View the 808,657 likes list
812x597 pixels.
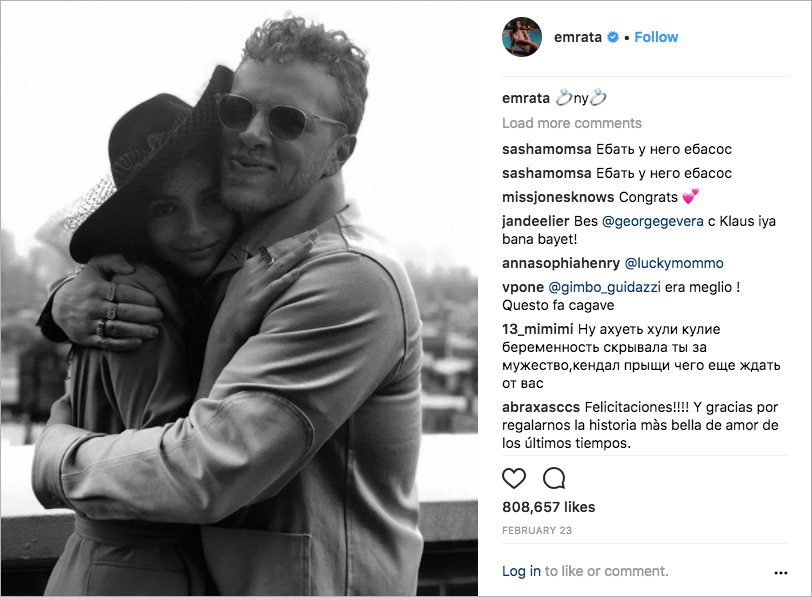548,507
